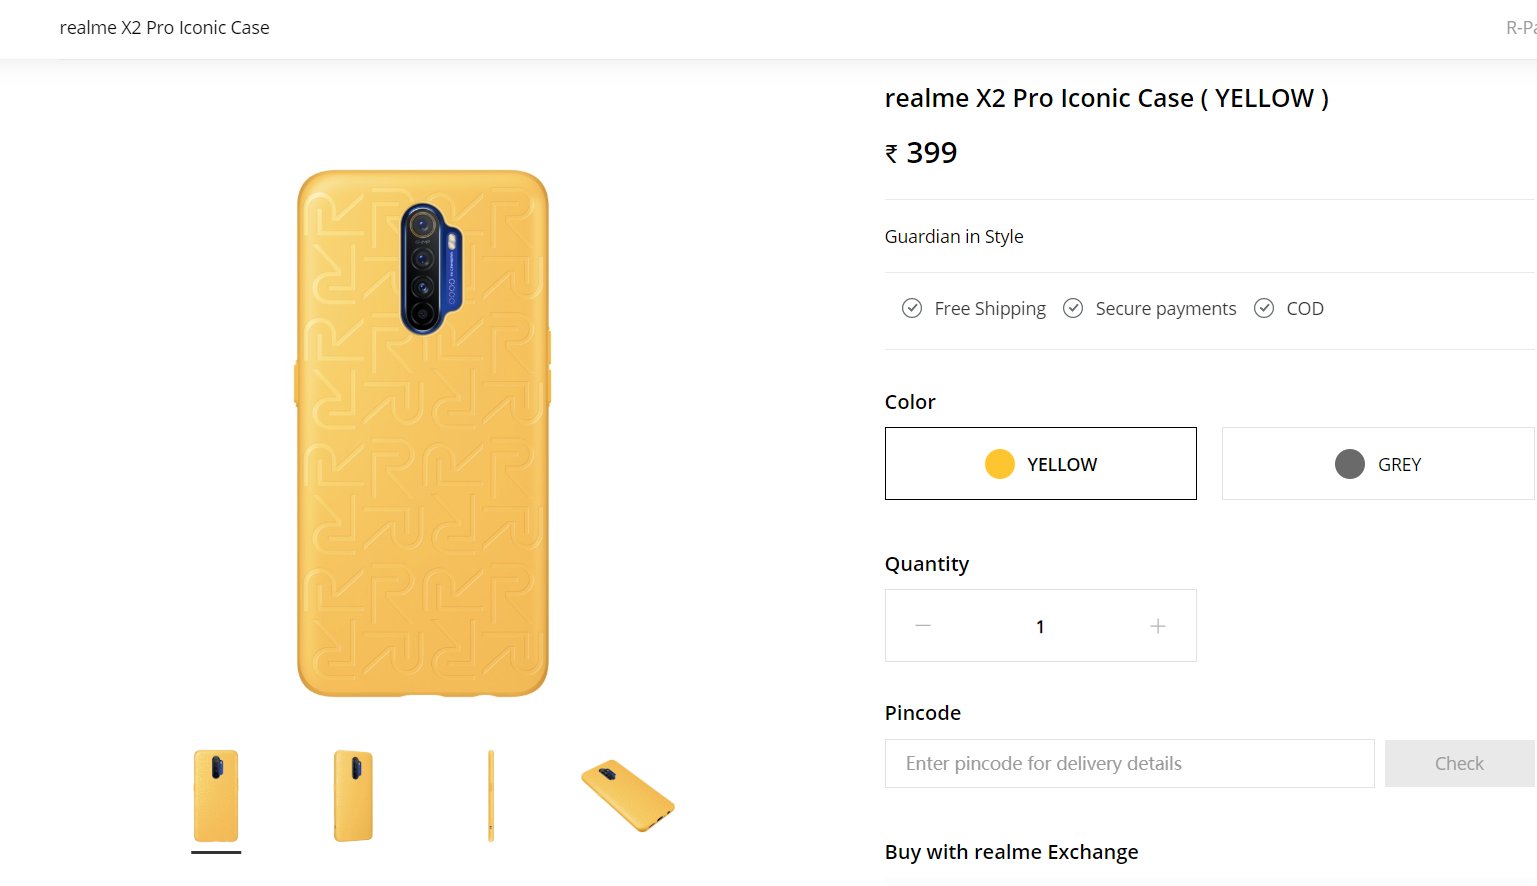Select the YELLOW color option
Image resolution: width=1537 pixels, height=886 pixels.
tap(1041, 464)
